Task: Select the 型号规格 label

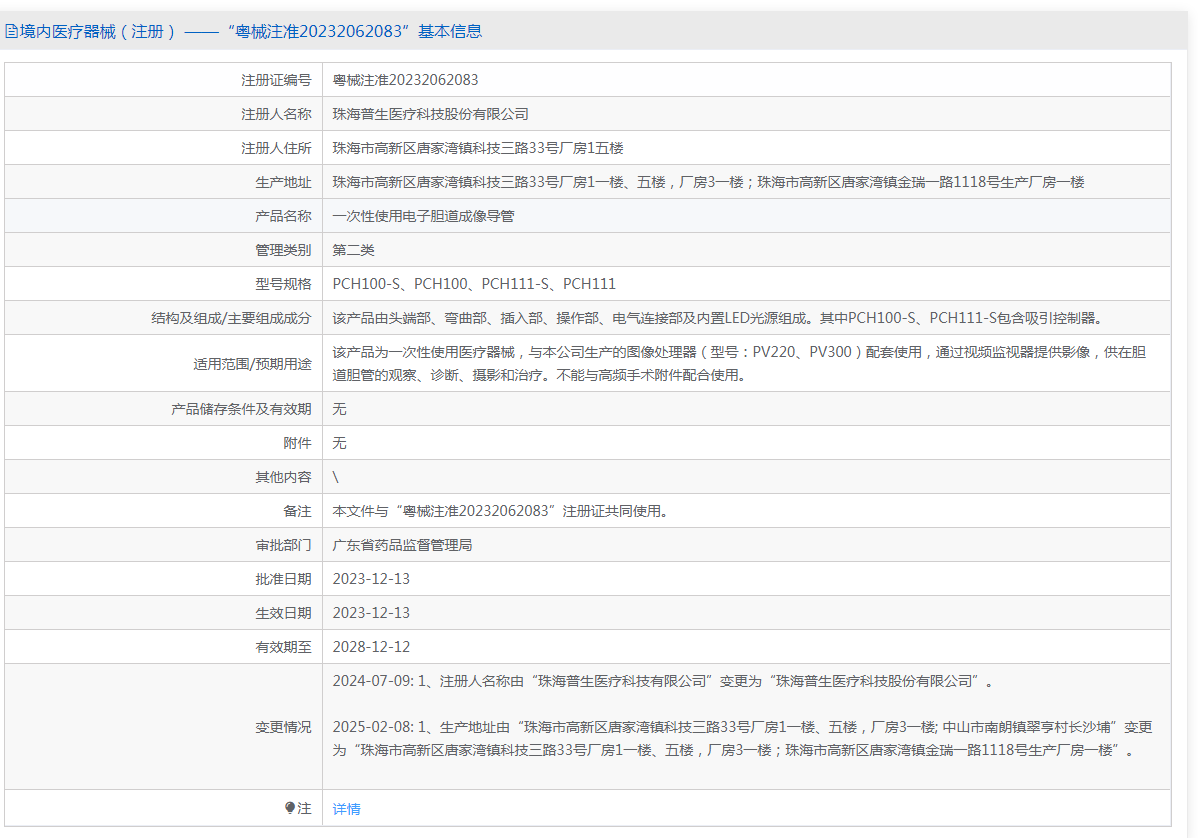Action: (x=283, y=284)
